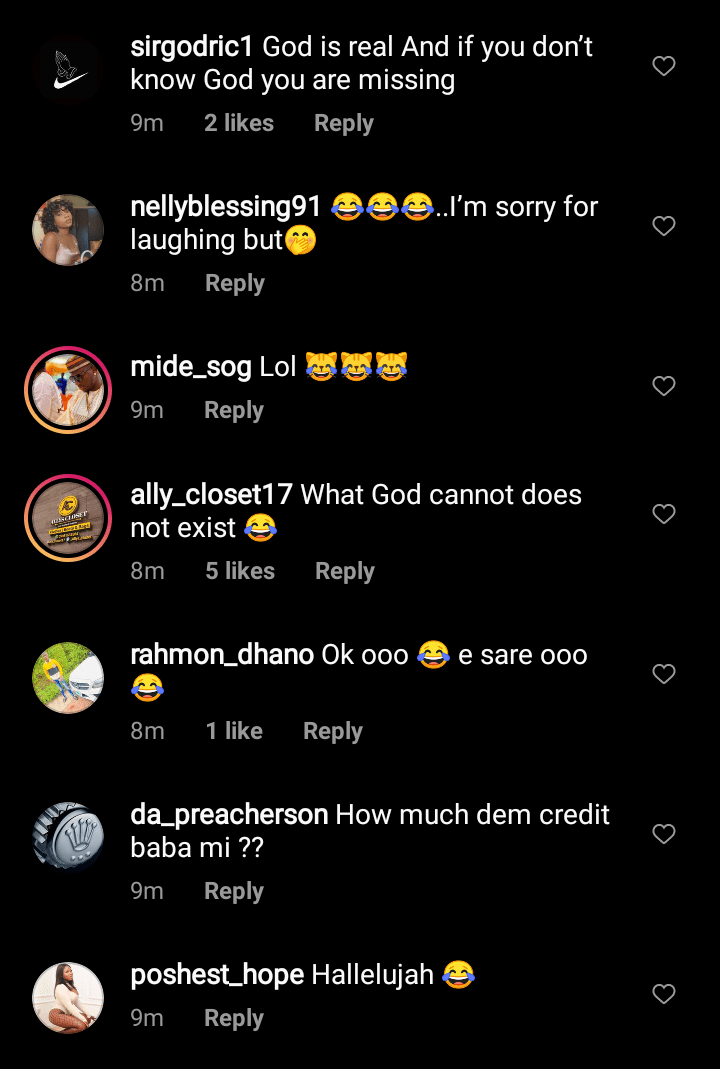The image size is (720, 1069).
Task: Reply to sirgodric1's comment
Action: point(343,124)
